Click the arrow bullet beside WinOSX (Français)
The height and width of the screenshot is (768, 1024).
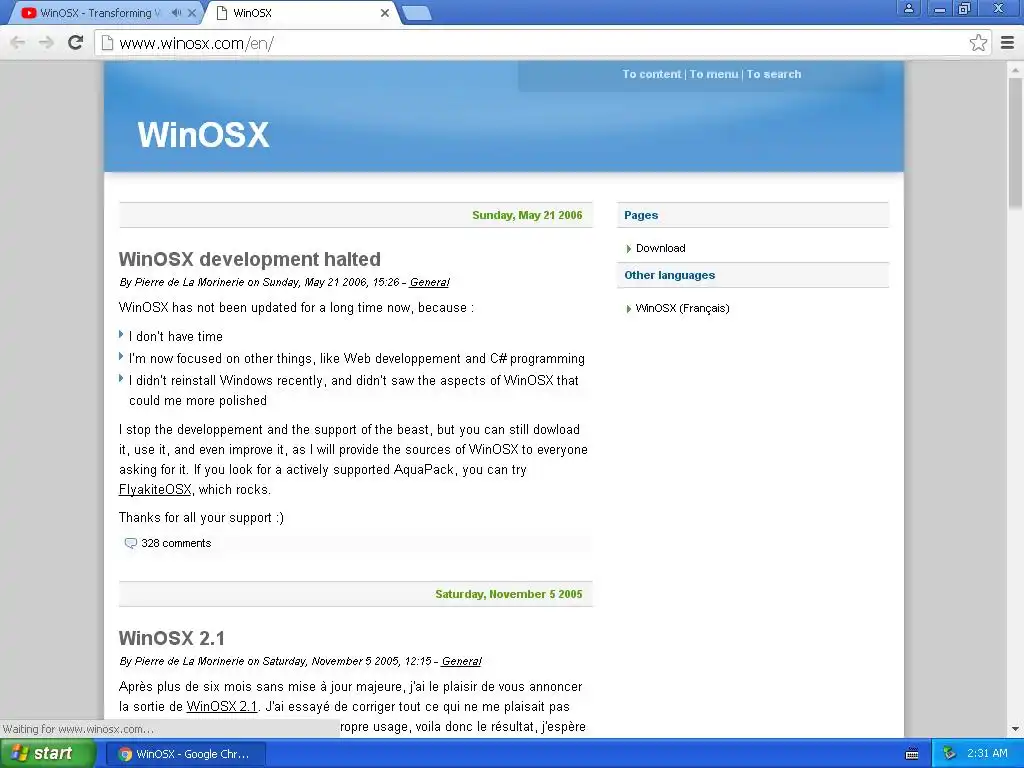click(629, 309)
